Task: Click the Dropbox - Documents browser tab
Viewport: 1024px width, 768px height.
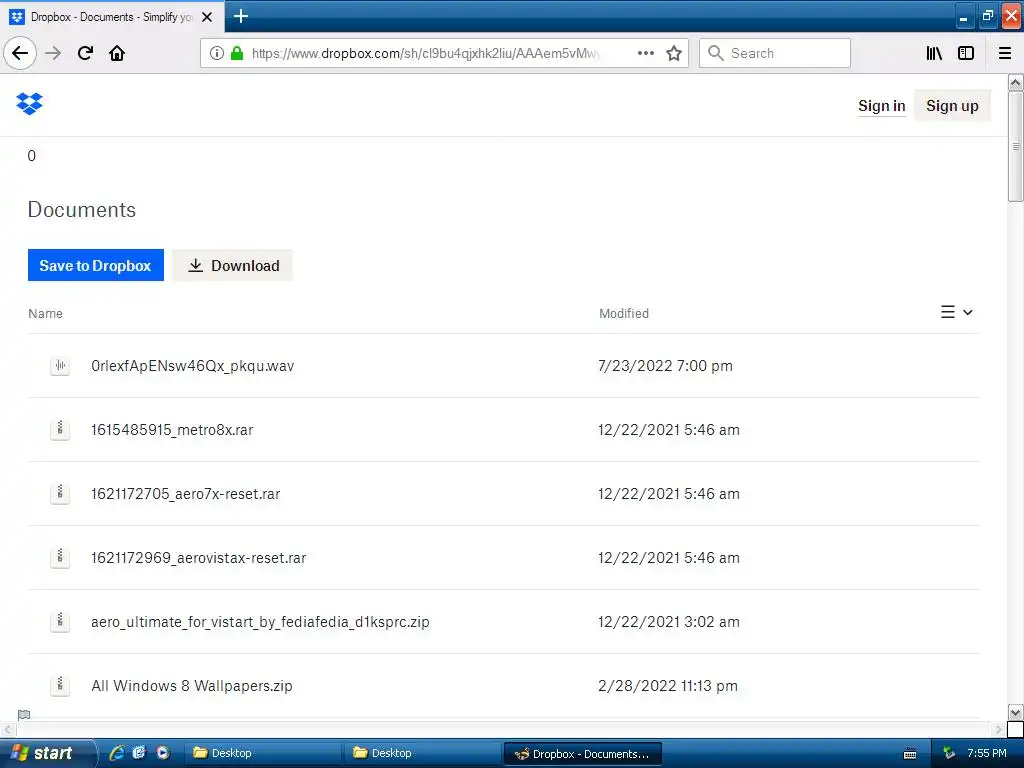Action: point(112,17)
